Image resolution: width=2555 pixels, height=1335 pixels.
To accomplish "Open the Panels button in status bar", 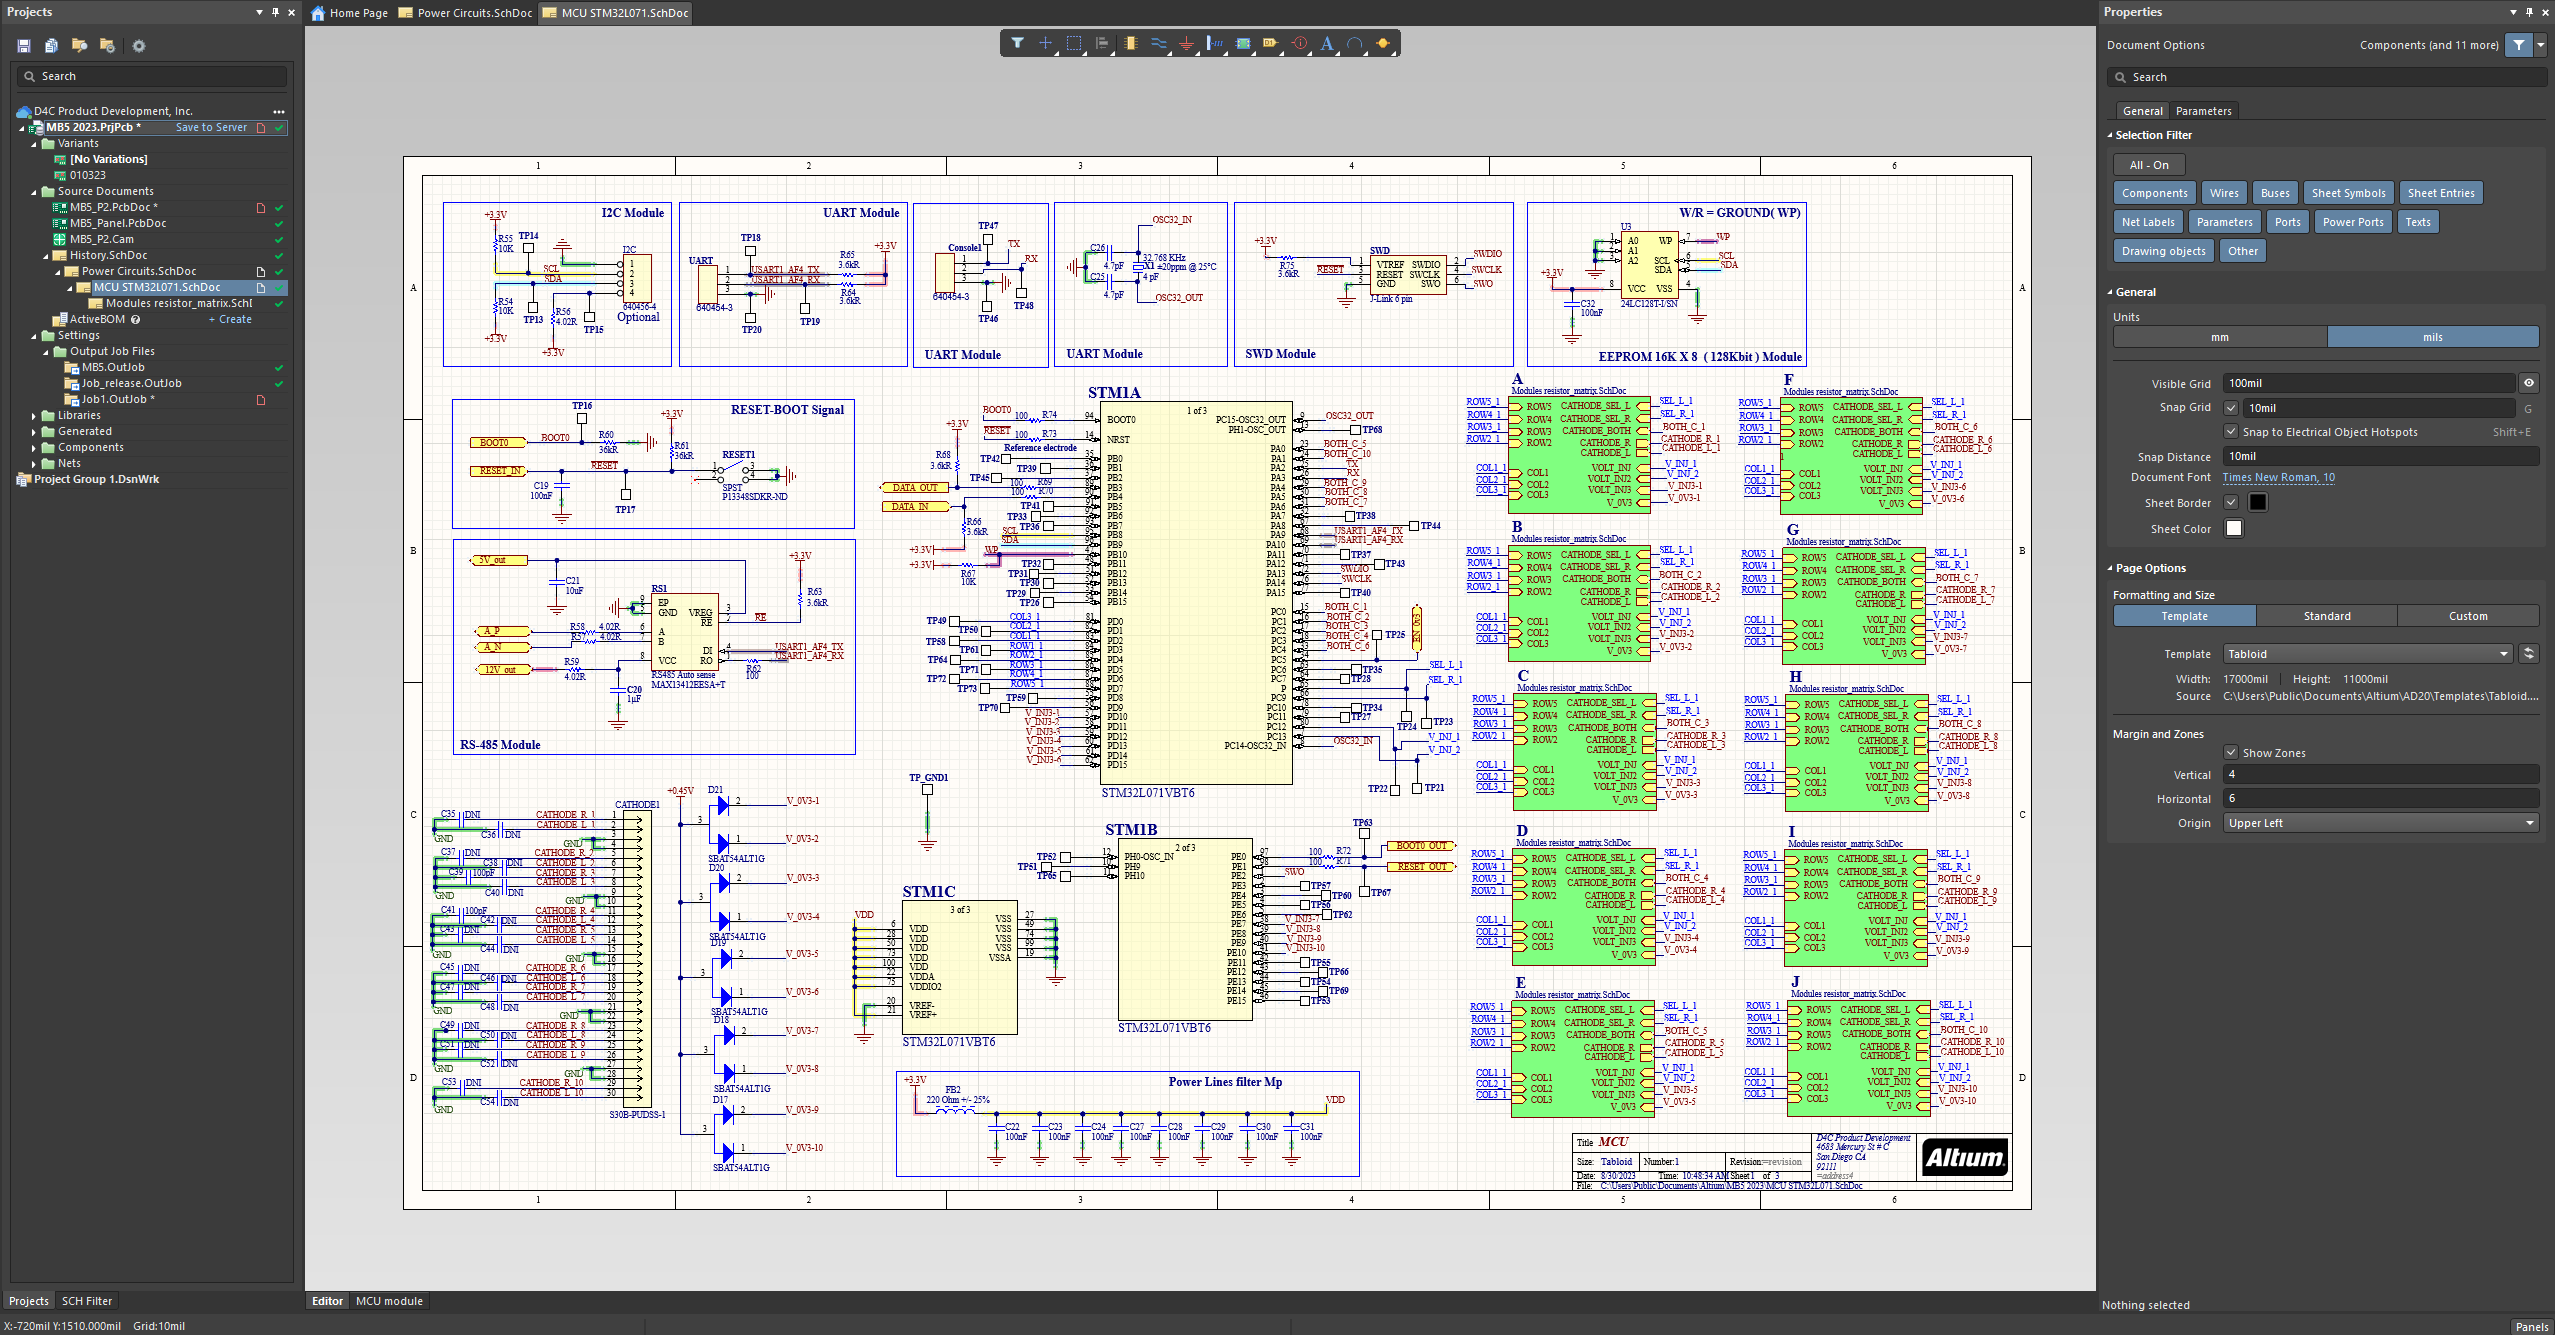I will pyautogui.click(x=2531, y=1327).
